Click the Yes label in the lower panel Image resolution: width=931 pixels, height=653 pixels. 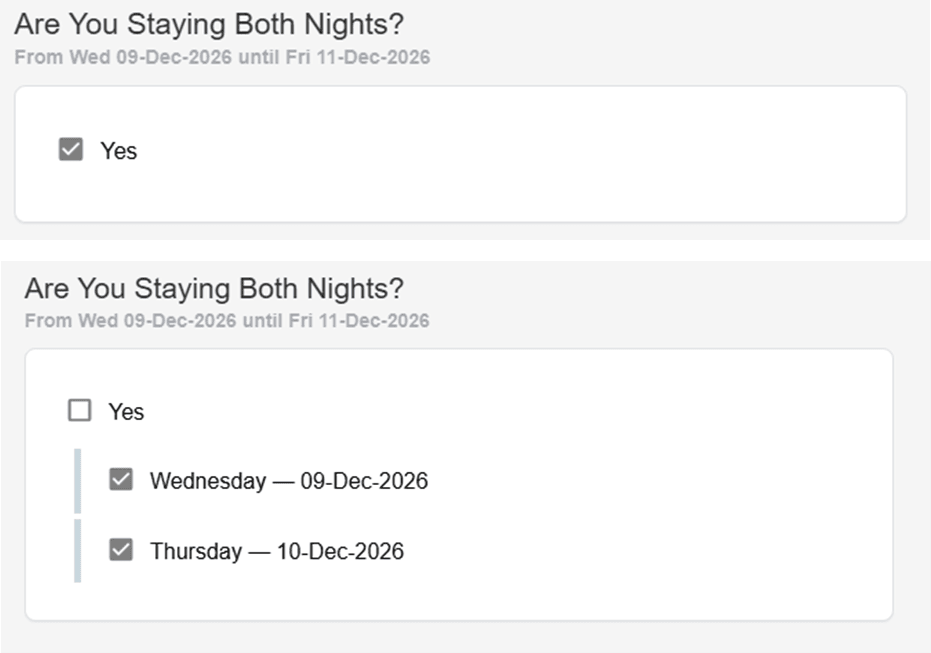click(126, 412)
